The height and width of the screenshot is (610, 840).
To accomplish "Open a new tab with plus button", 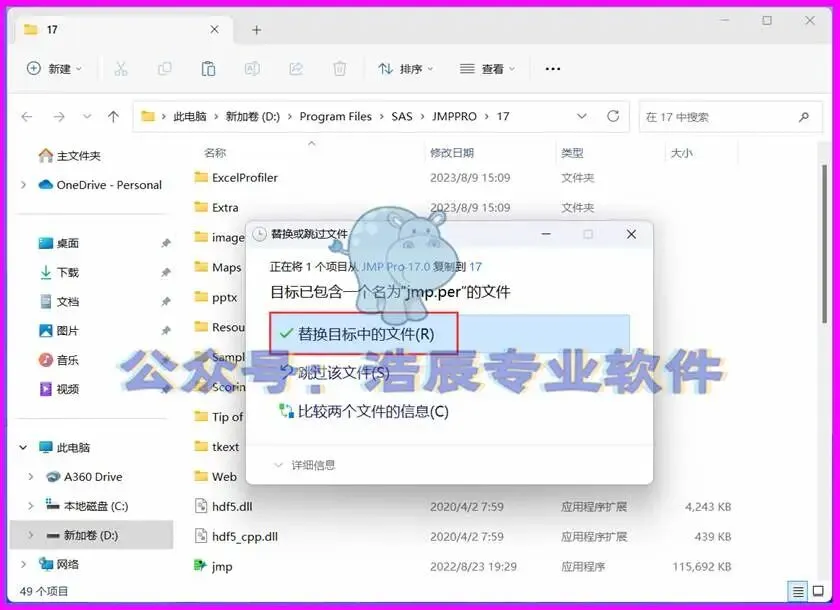I will tap(257, 30).
